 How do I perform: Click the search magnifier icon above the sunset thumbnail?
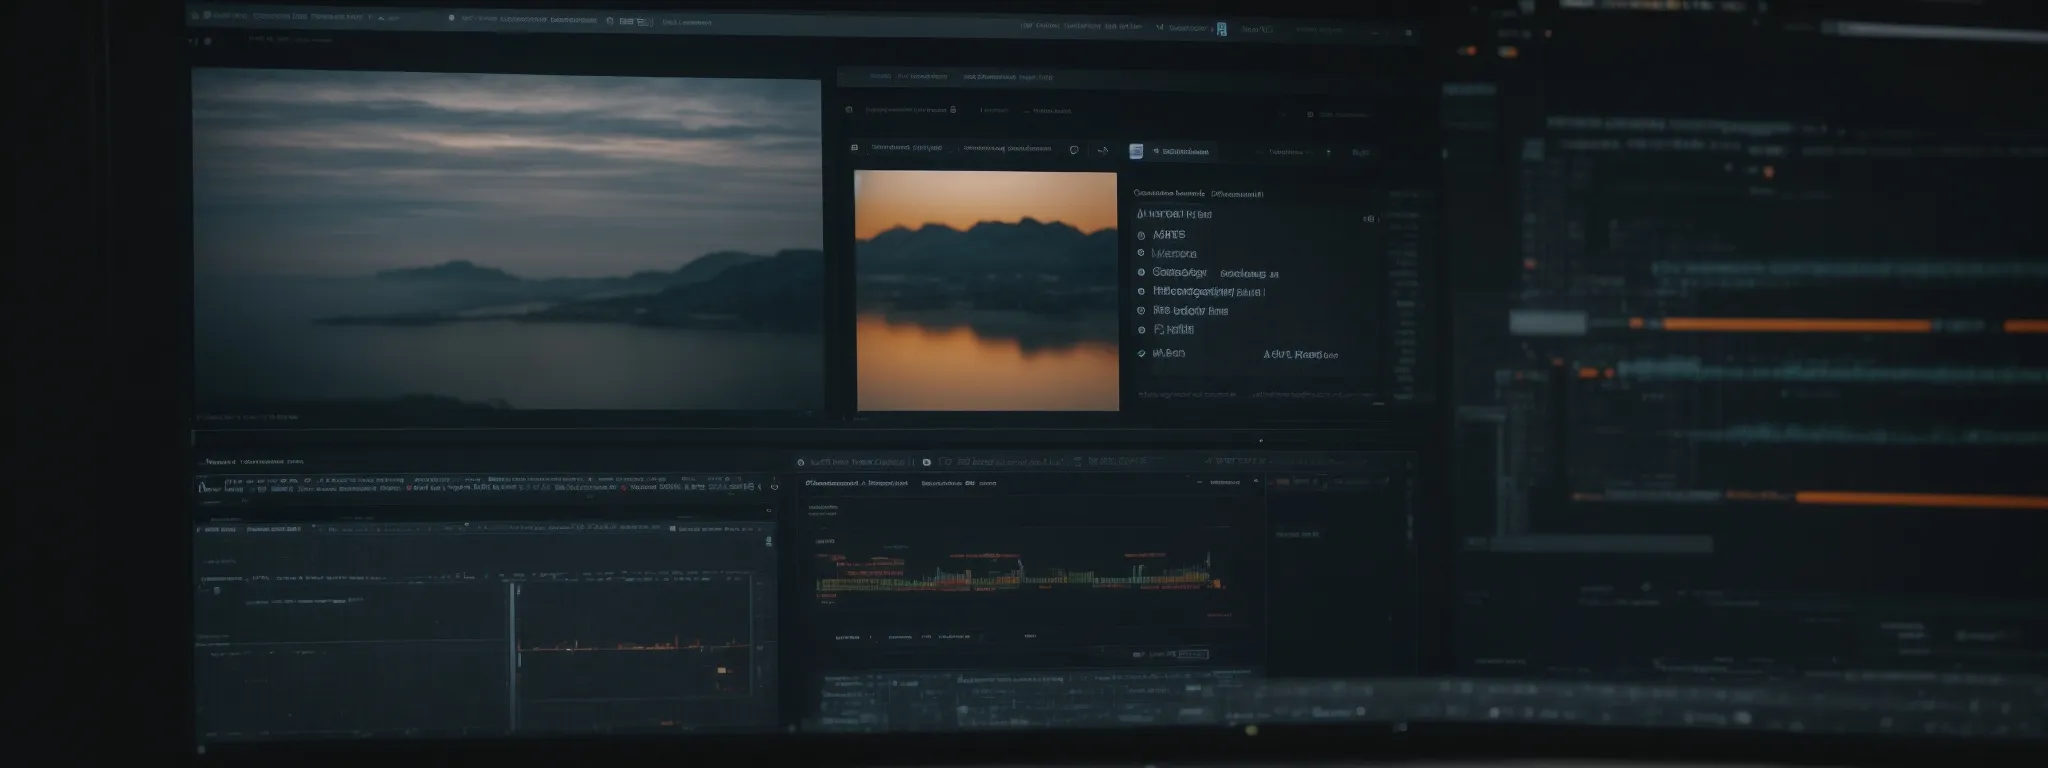click(849, 110)
